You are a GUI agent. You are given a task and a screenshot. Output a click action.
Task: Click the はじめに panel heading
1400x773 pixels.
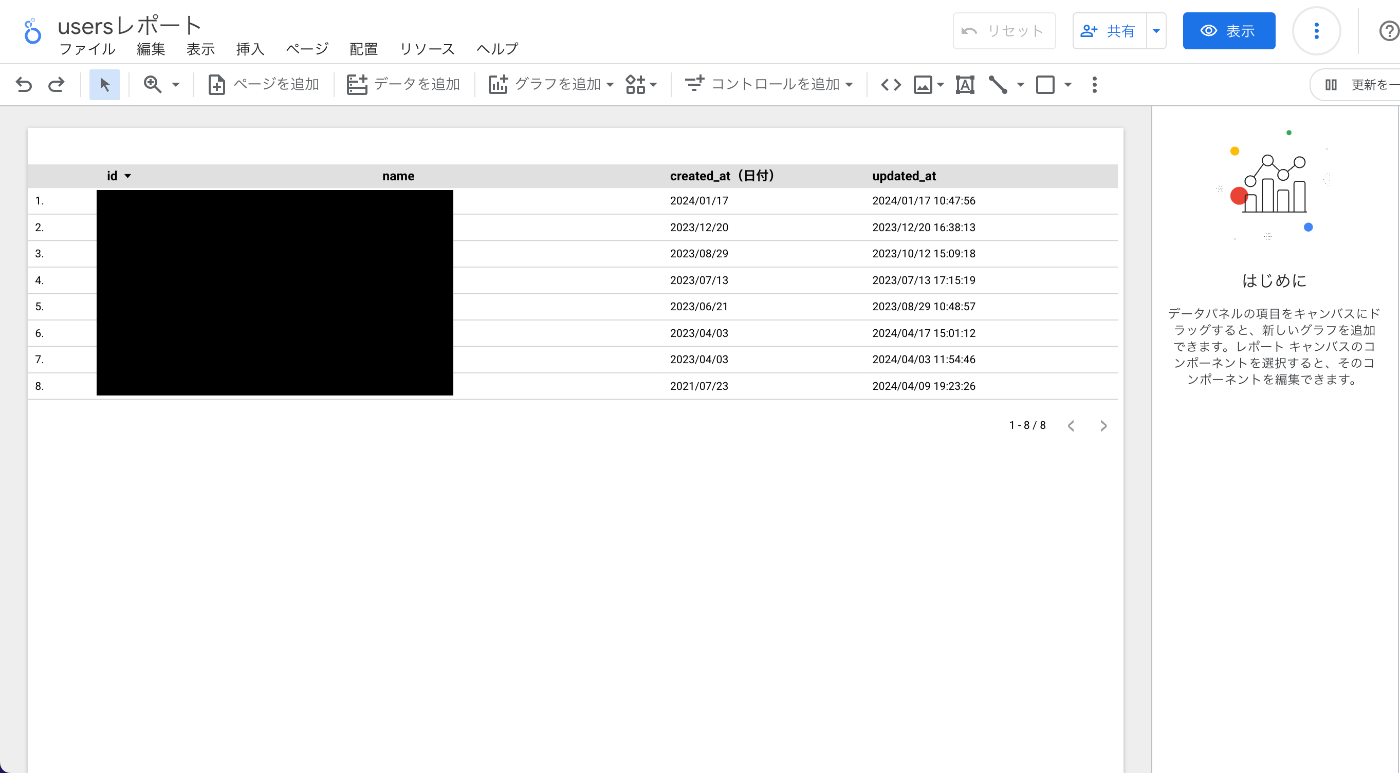[1274, 281]
